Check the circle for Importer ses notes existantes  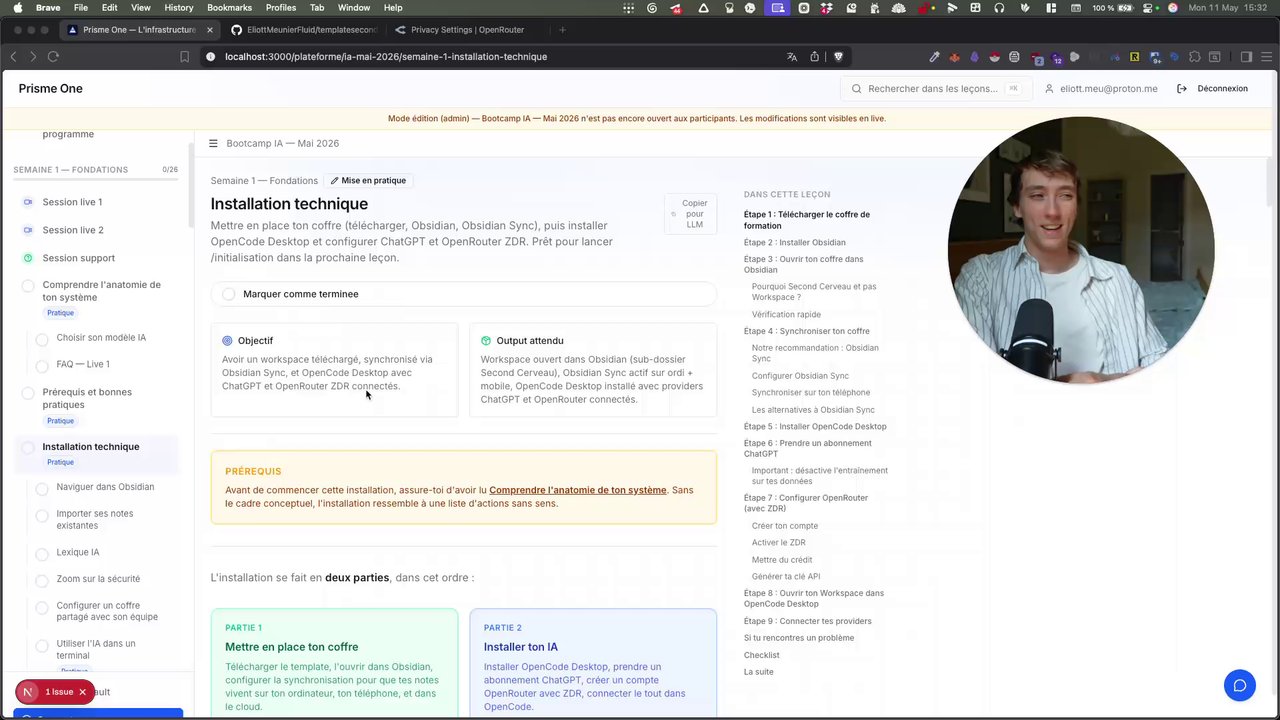(x=42, y=516)
